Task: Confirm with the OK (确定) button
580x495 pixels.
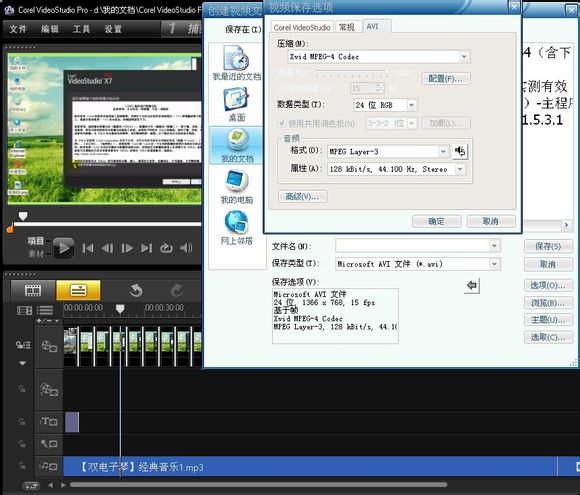Action: pyautogui.click(x=436, y=221)
